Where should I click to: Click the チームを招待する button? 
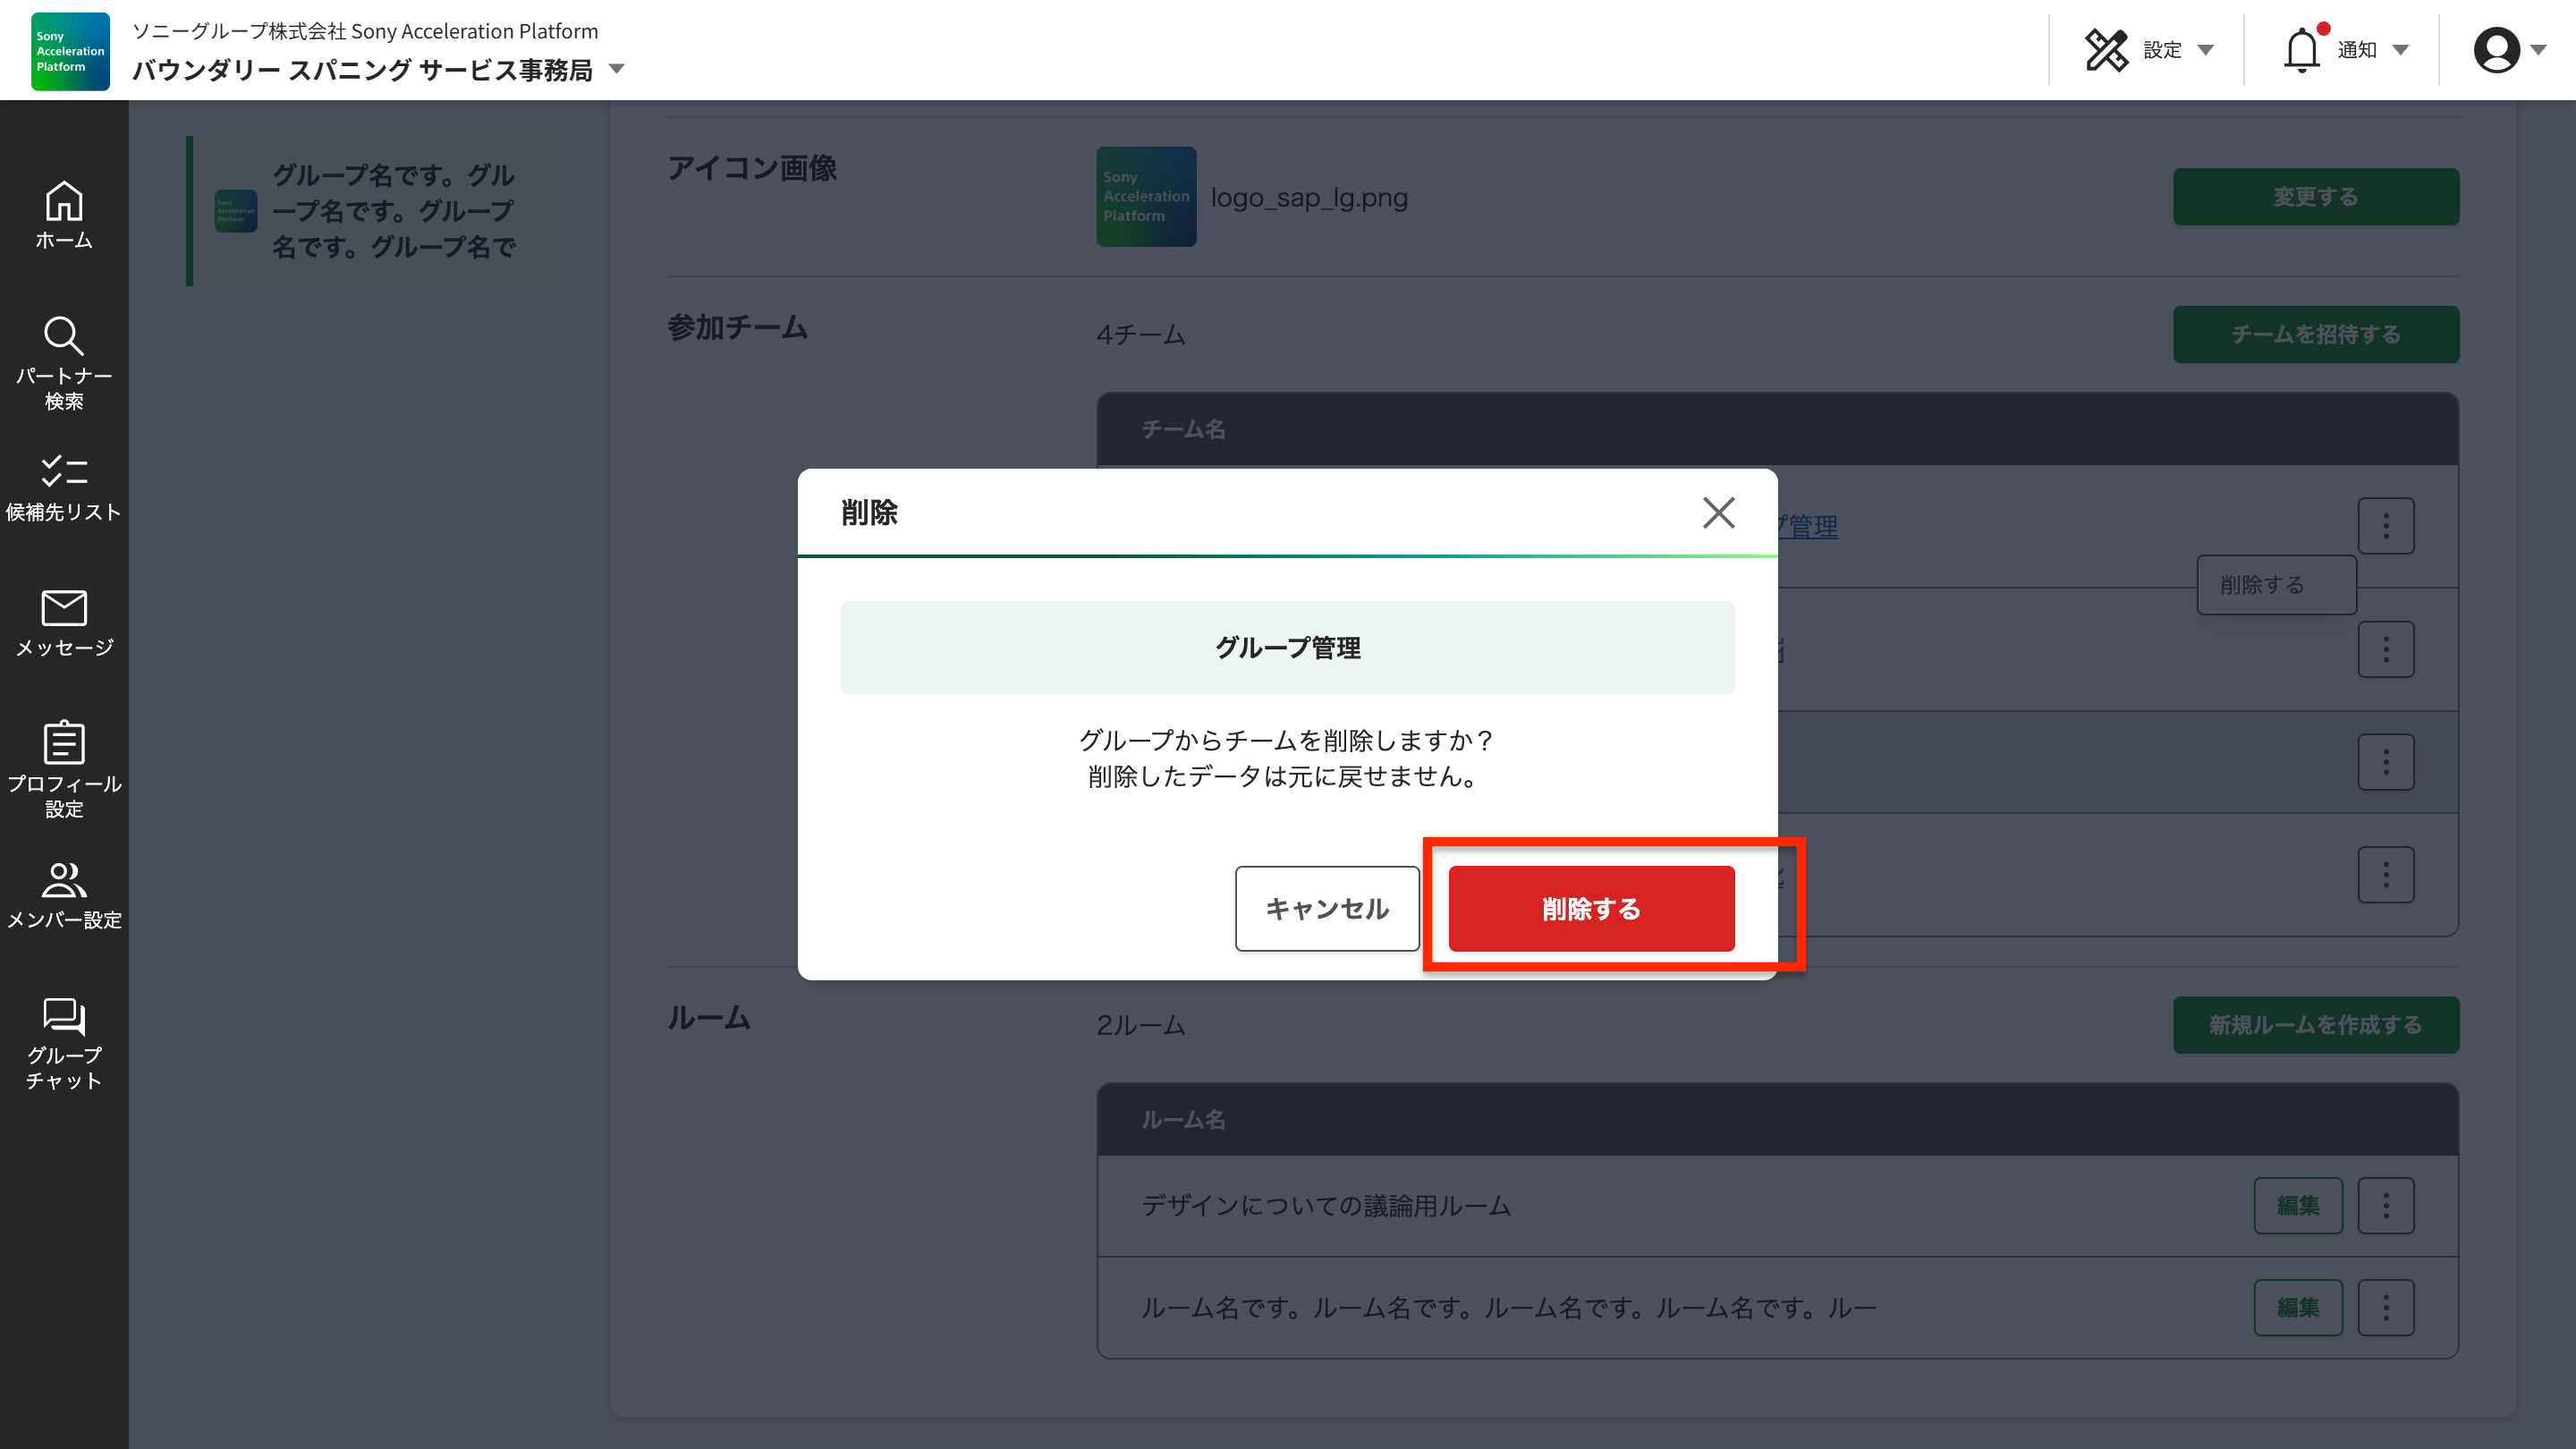[x=2315, y=334]
